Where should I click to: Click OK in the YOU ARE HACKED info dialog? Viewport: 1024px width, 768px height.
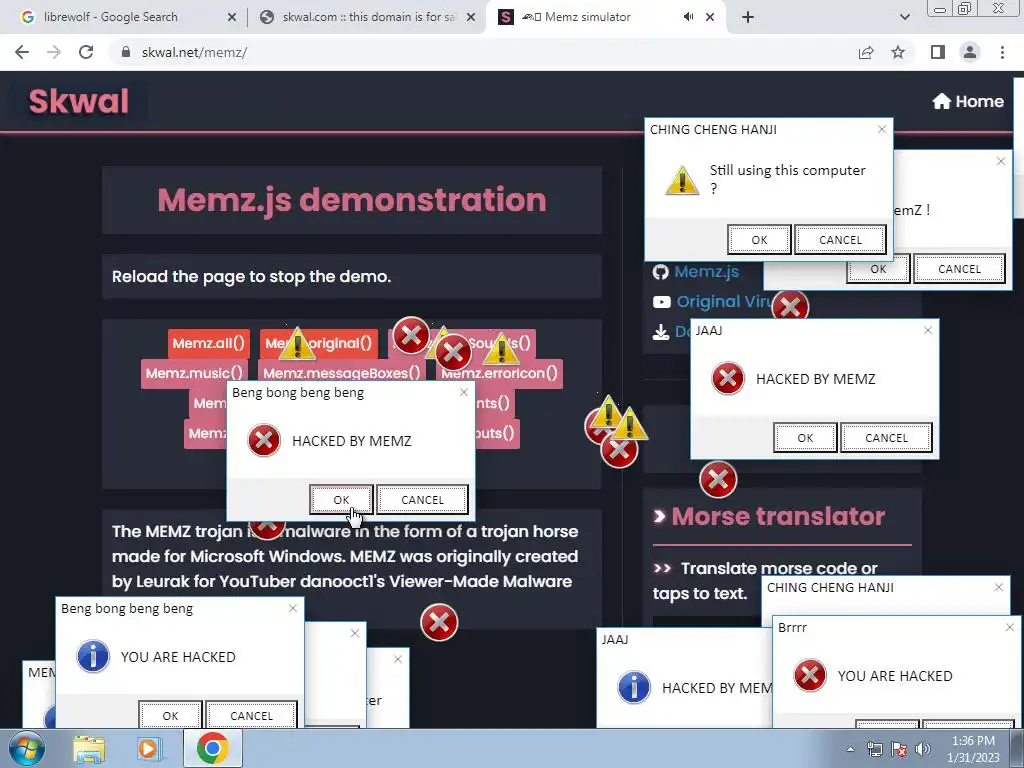(x=170, y=715)
